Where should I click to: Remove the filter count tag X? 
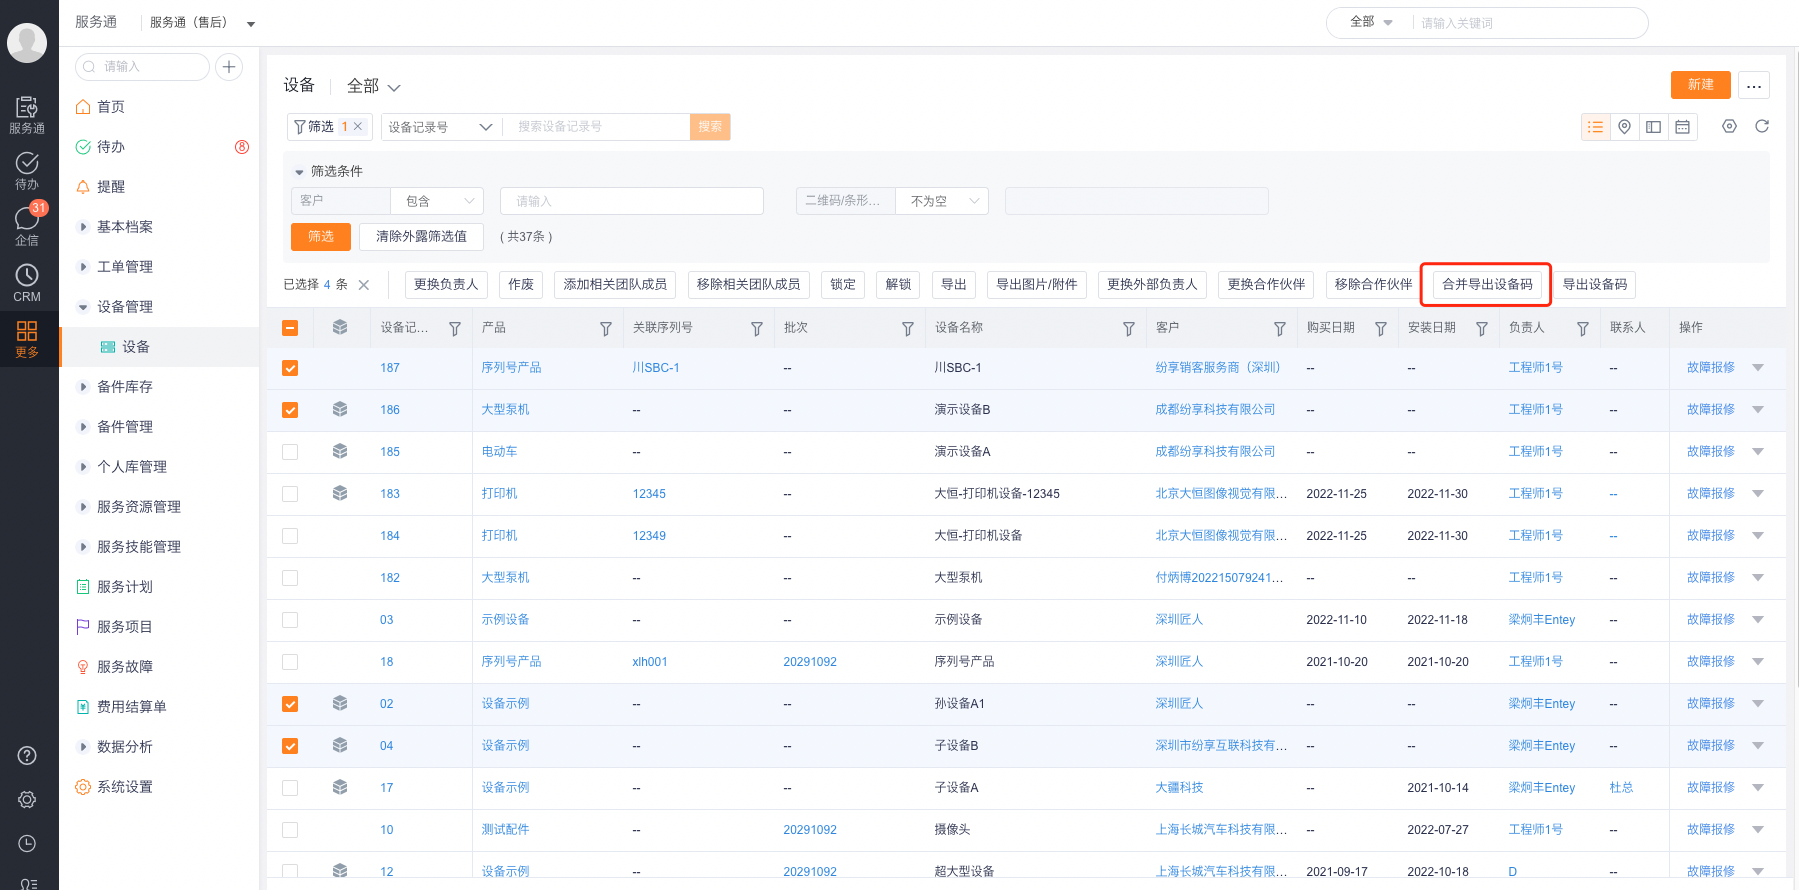click(358, 127)
